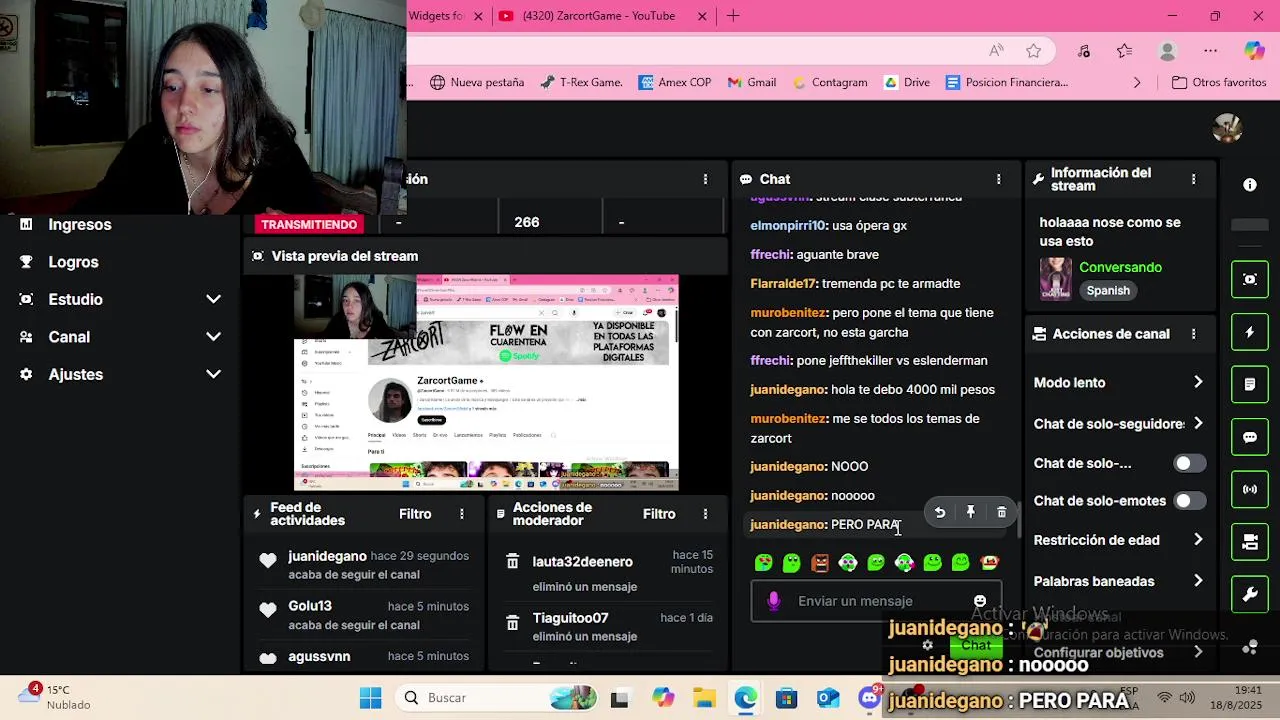Click Filtro in Acciones de moderador

659,514
